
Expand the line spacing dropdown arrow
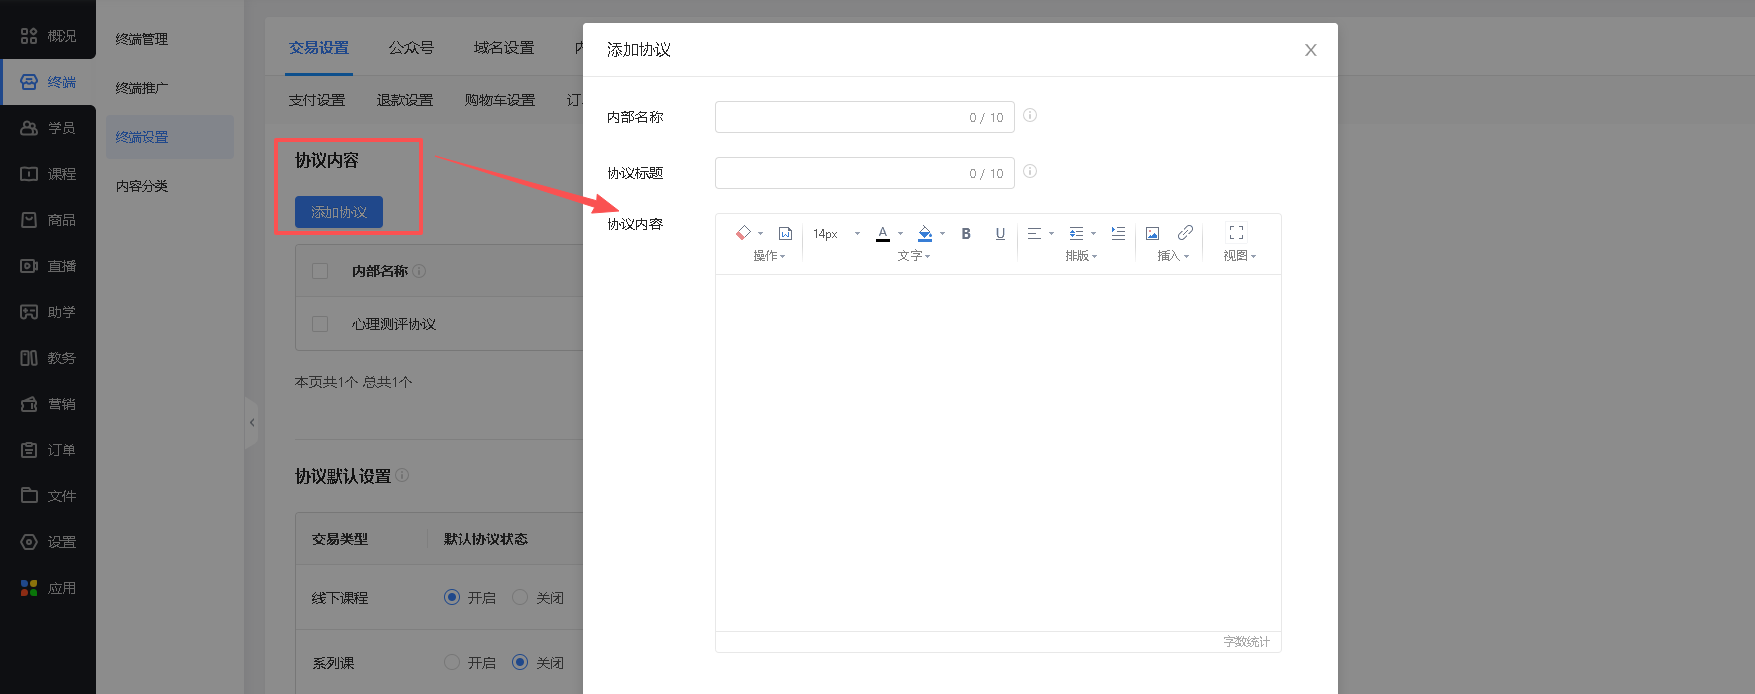(1093, 234)
